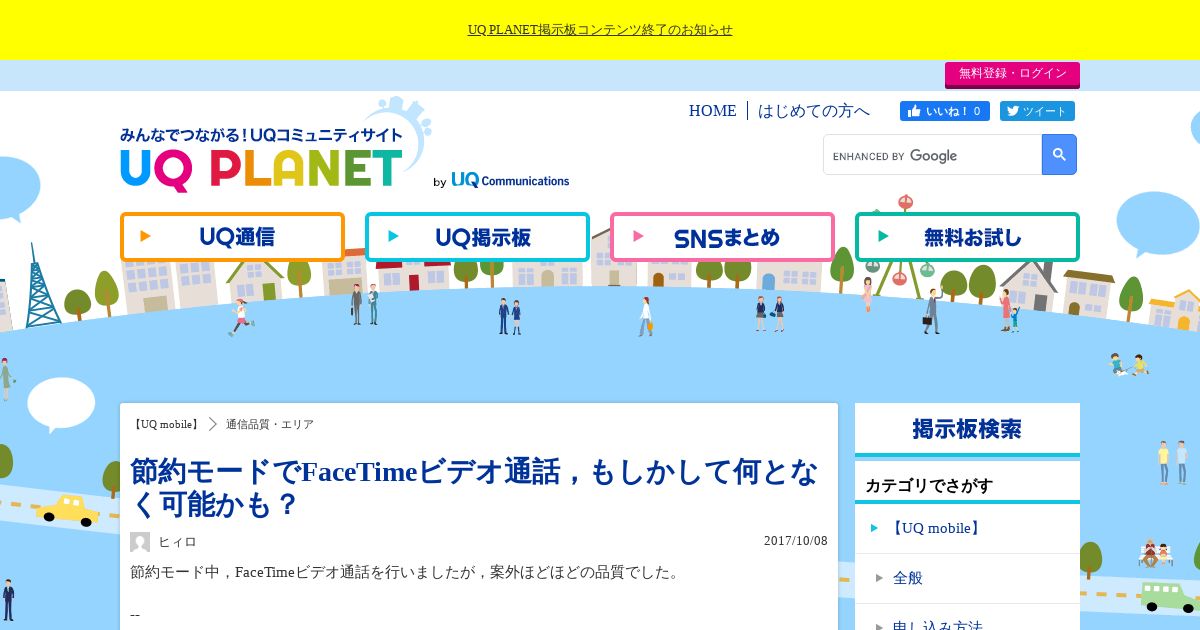Image resolution: width=1200 pixels, height=630 pixels.
Task: Click the 無料登録・ログイン button
Action: tap(1012, 74)
